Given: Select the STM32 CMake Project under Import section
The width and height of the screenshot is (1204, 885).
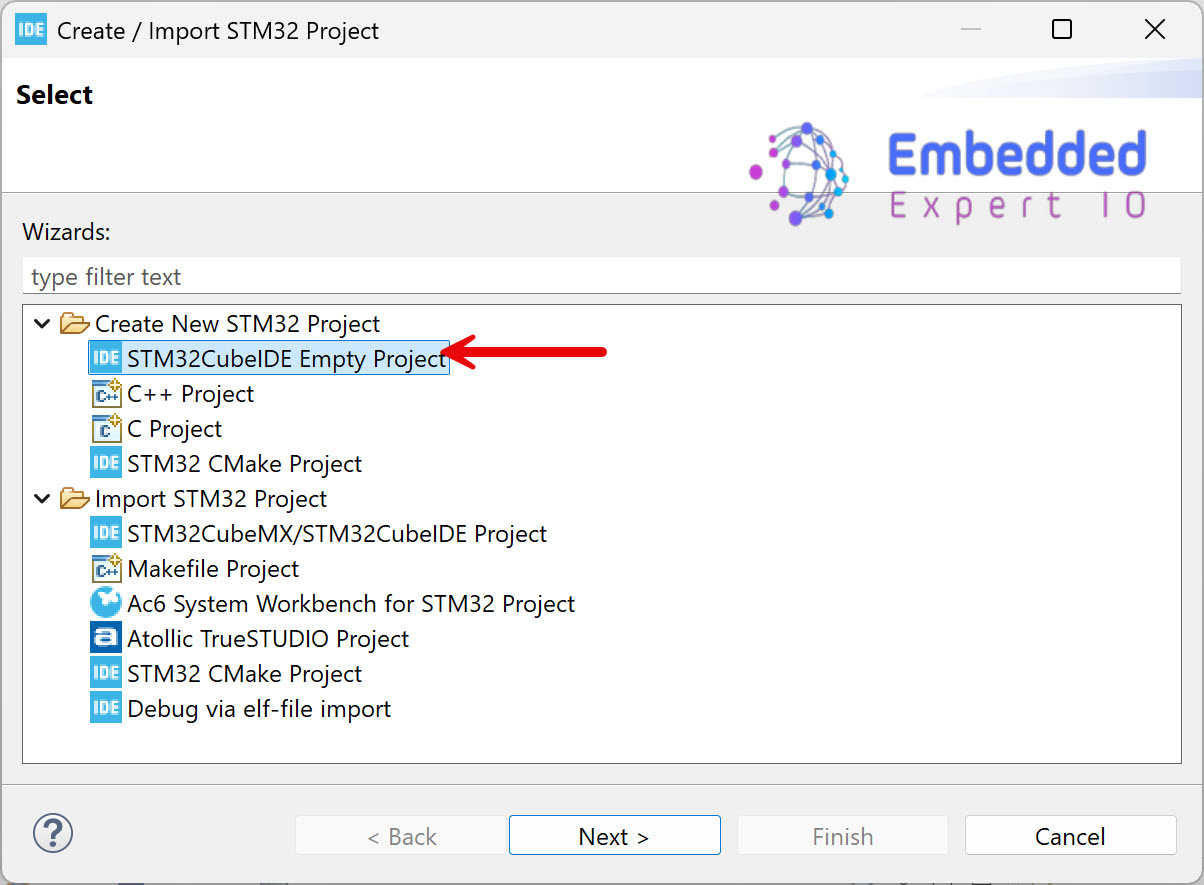Looking at the screenshot, I should 105,672.
